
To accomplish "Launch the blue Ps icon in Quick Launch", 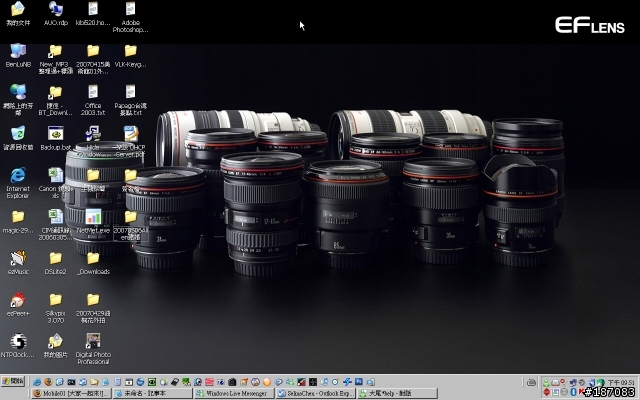I will pyautogui.click(x=359, y=382).
